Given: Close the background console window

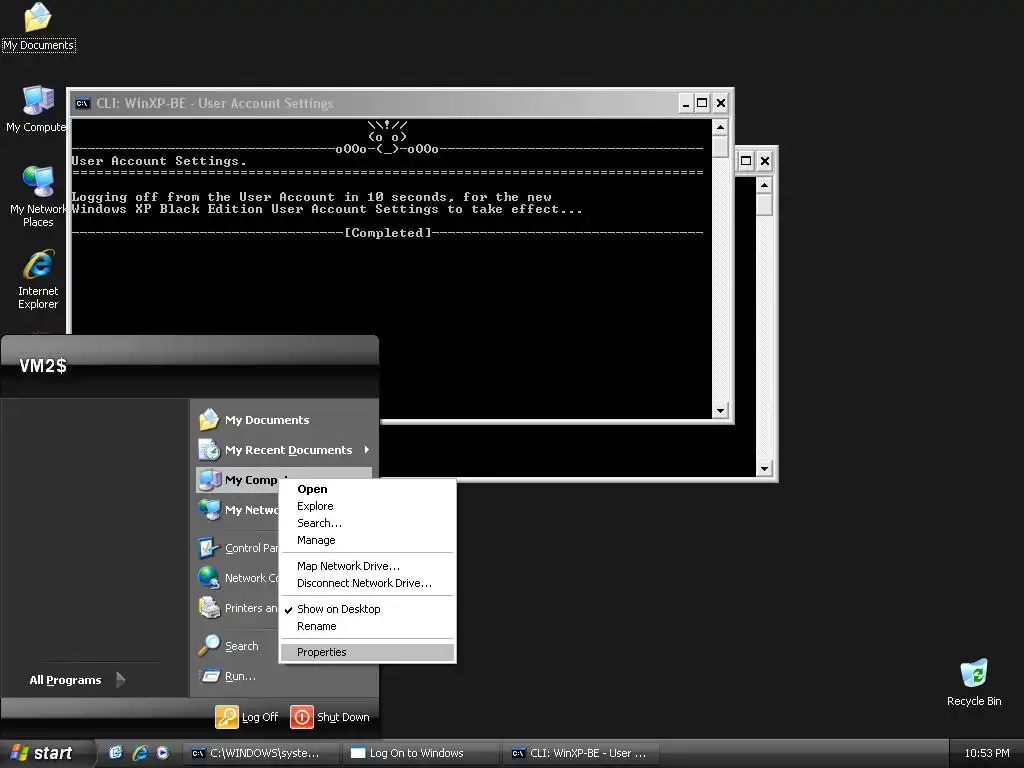Looking at the screenshot, I should pos(765,161).
